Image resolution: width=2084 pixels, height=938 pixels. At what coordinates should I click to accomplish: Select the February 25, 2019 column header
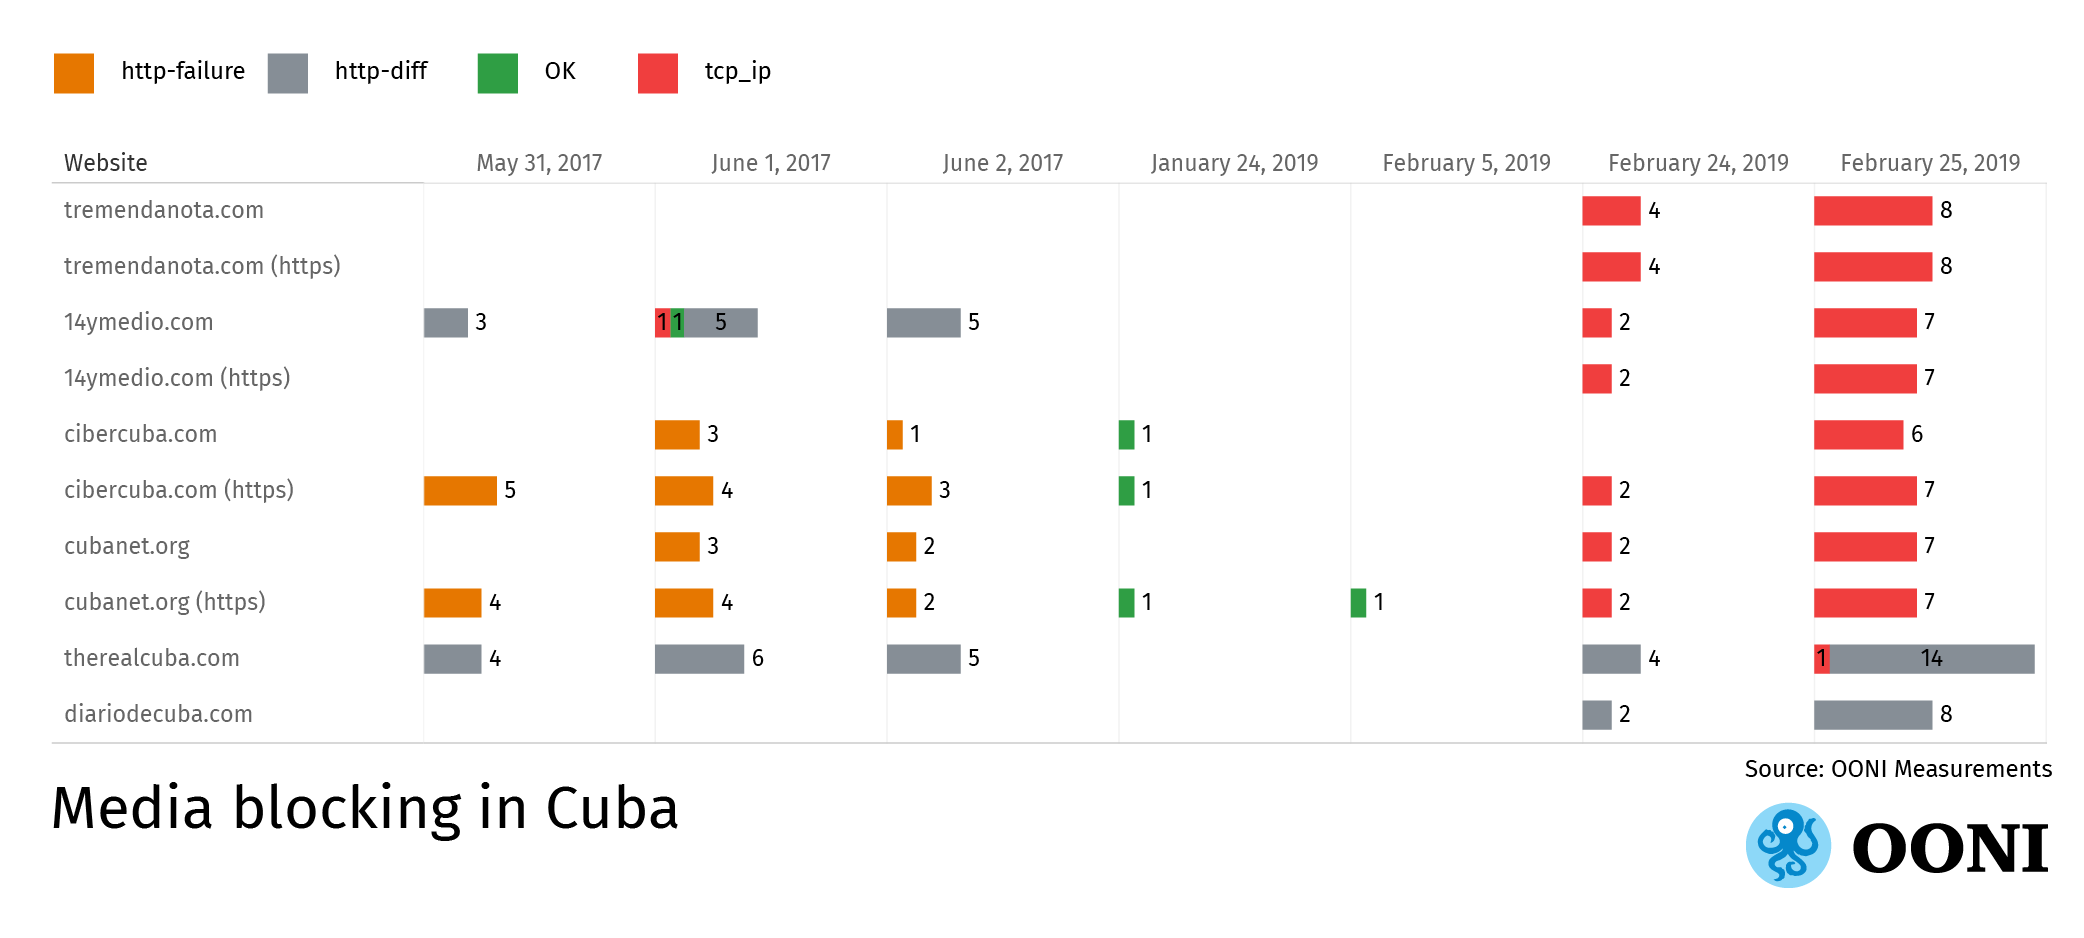[x=1930, y=163]
